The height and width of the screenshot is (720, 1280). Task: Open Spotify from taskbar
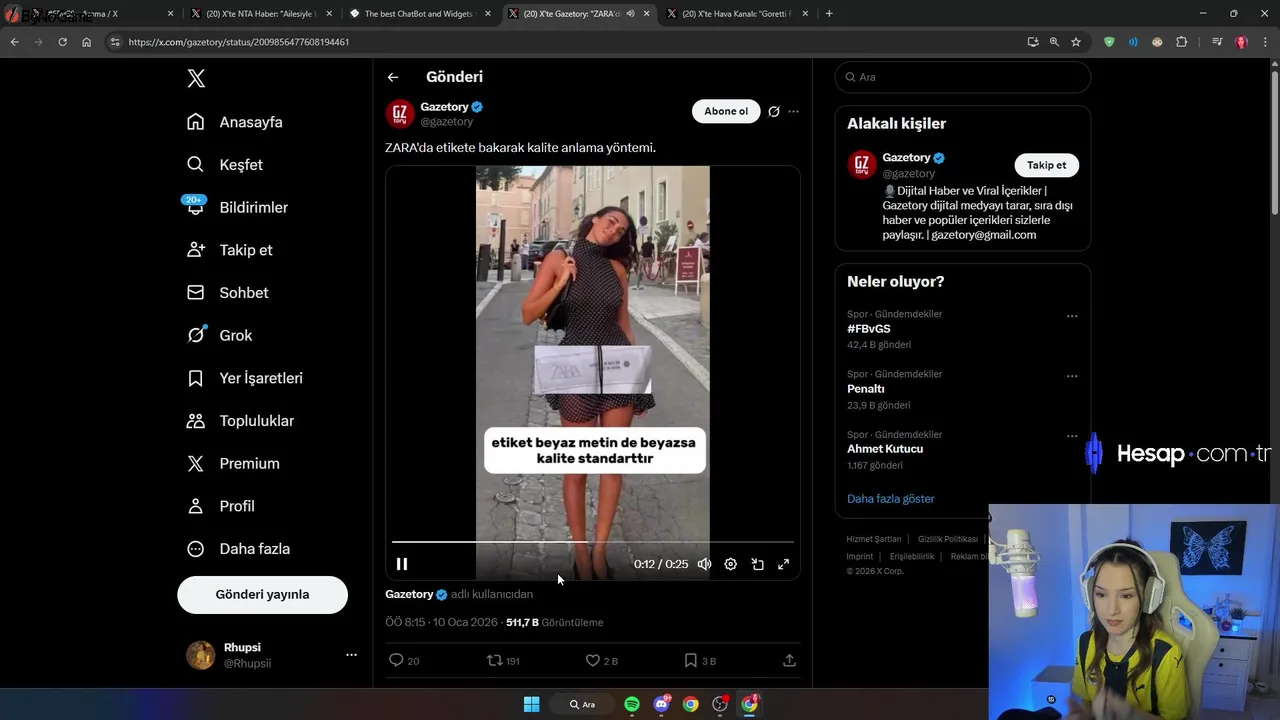[632, 704]
